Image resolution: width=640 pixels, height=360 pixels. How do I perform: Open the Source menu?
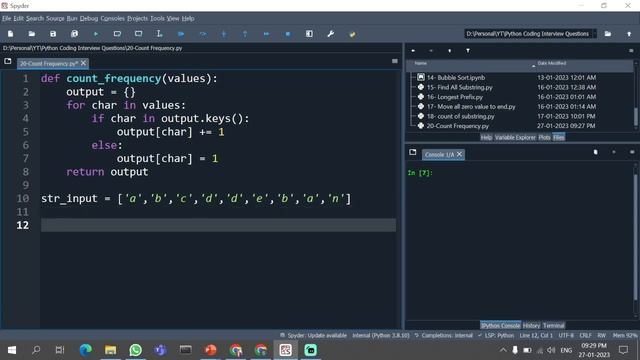pos(55,18)
